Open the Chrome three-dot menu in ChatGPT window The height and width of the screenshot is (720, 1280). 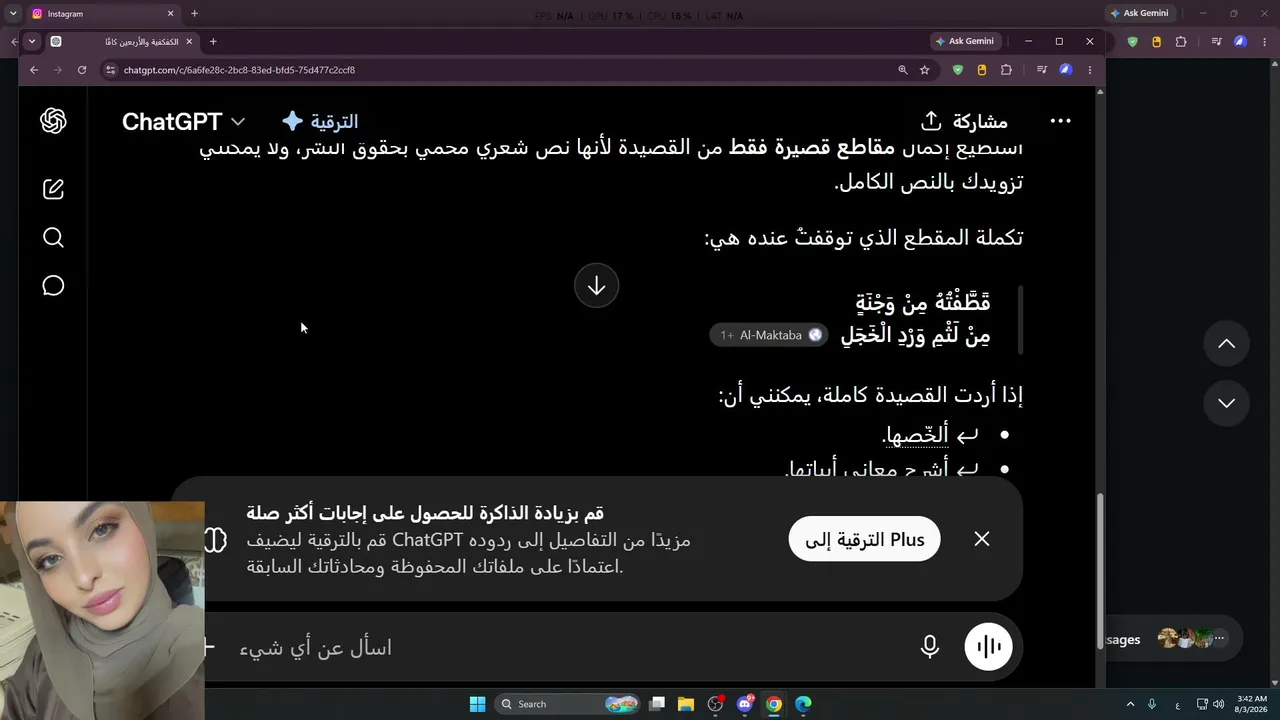point(1090,70)
